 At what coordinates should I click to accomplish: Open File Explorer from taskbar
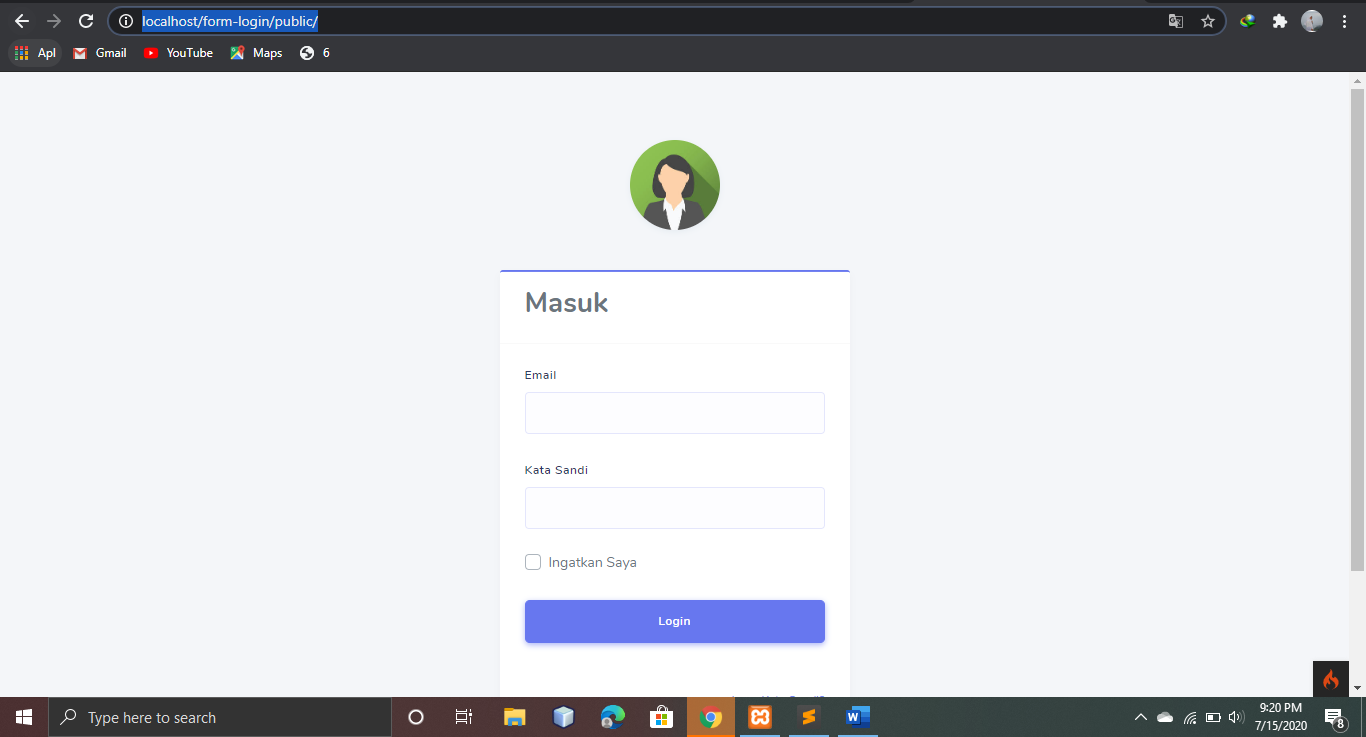click(514, 717)
